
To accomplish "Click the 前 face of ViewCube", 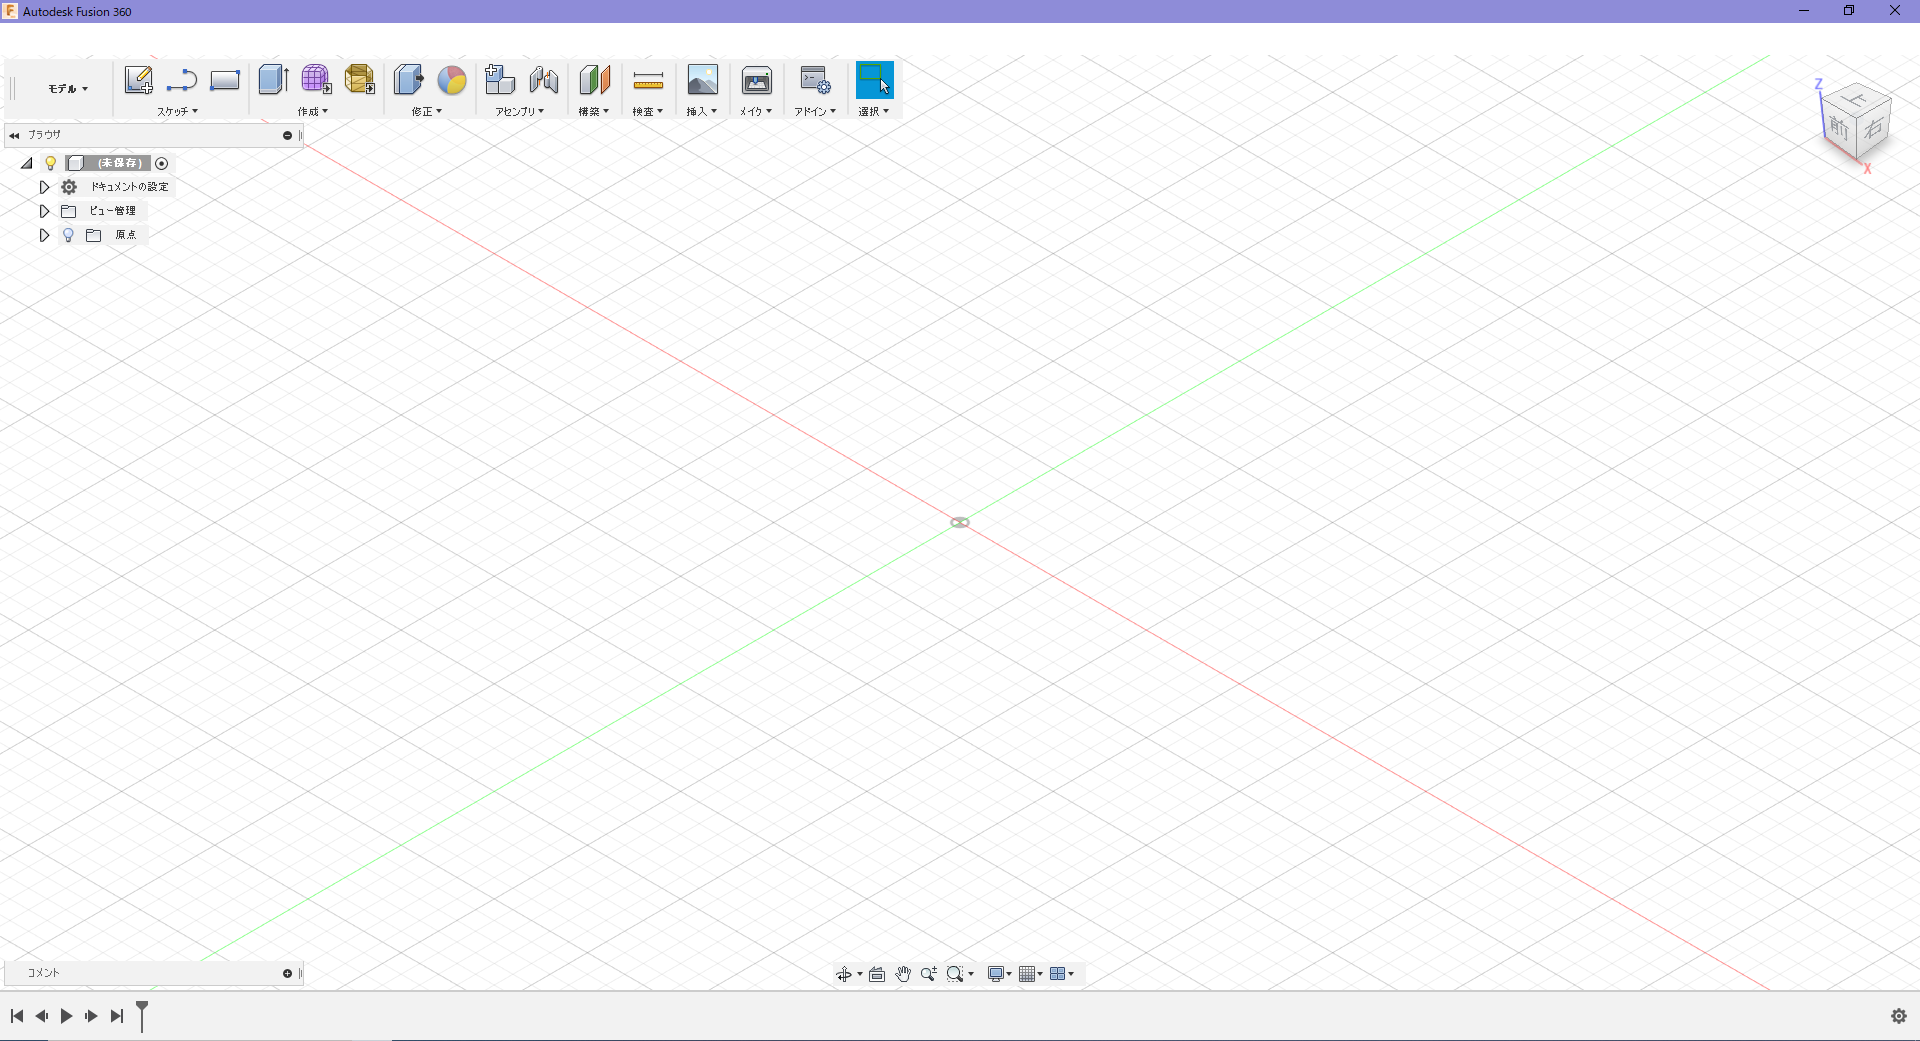I will [1838, 127].
